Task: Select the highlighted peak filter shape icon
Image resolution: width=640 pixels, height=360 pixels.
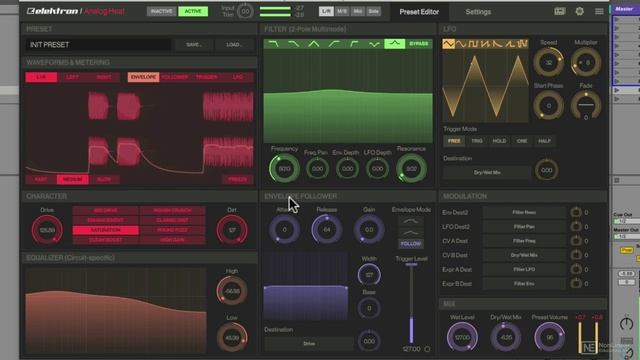Action: (394, 44)
